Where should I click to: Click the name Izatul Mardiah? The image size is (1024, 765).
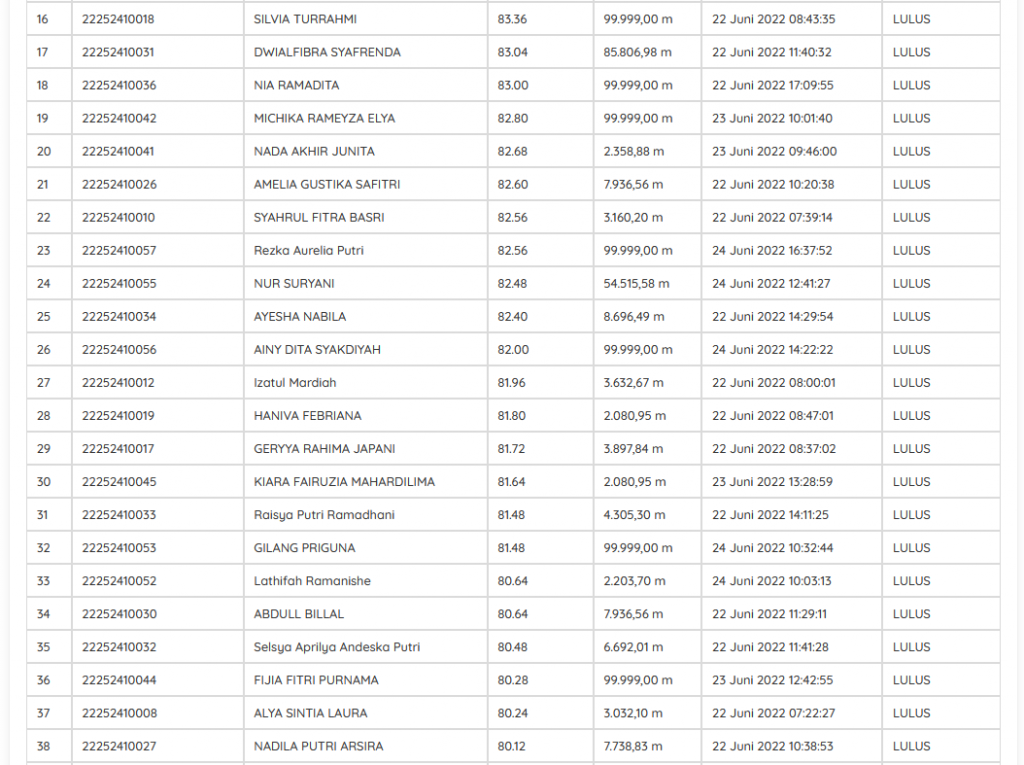295,382
